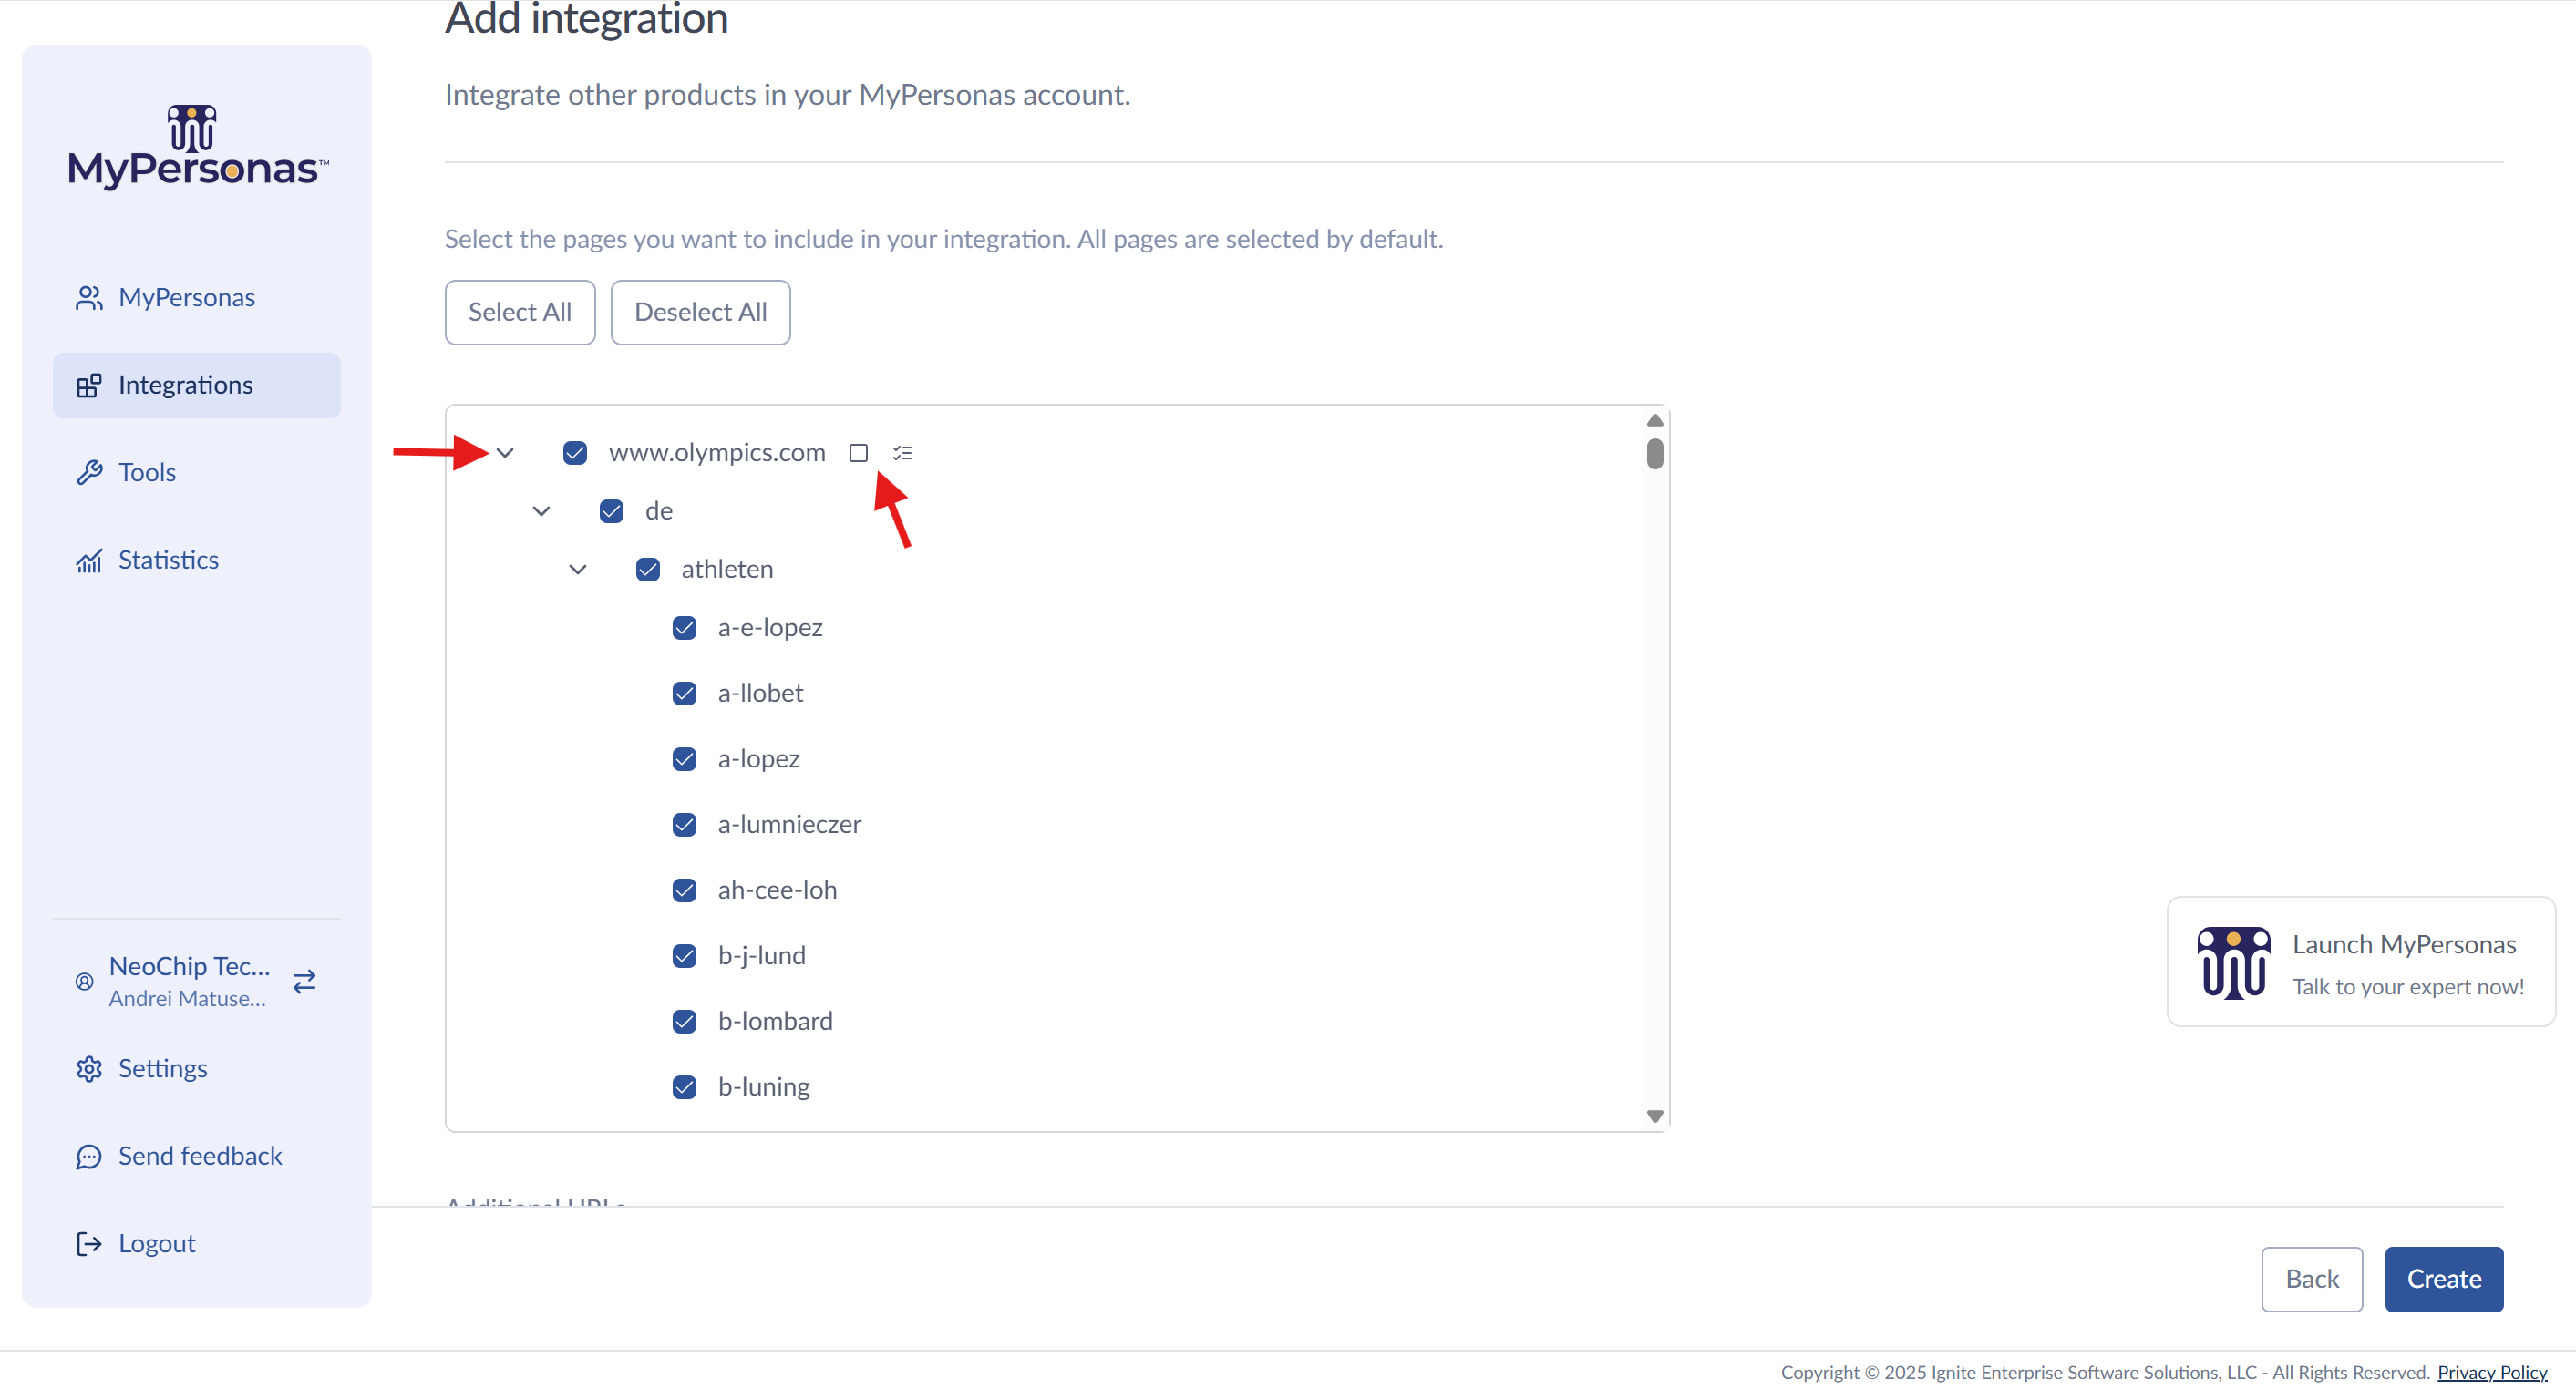Click the NeoChip Tec... account name
Screen dimensions: 2576x1389
point(190,966)
